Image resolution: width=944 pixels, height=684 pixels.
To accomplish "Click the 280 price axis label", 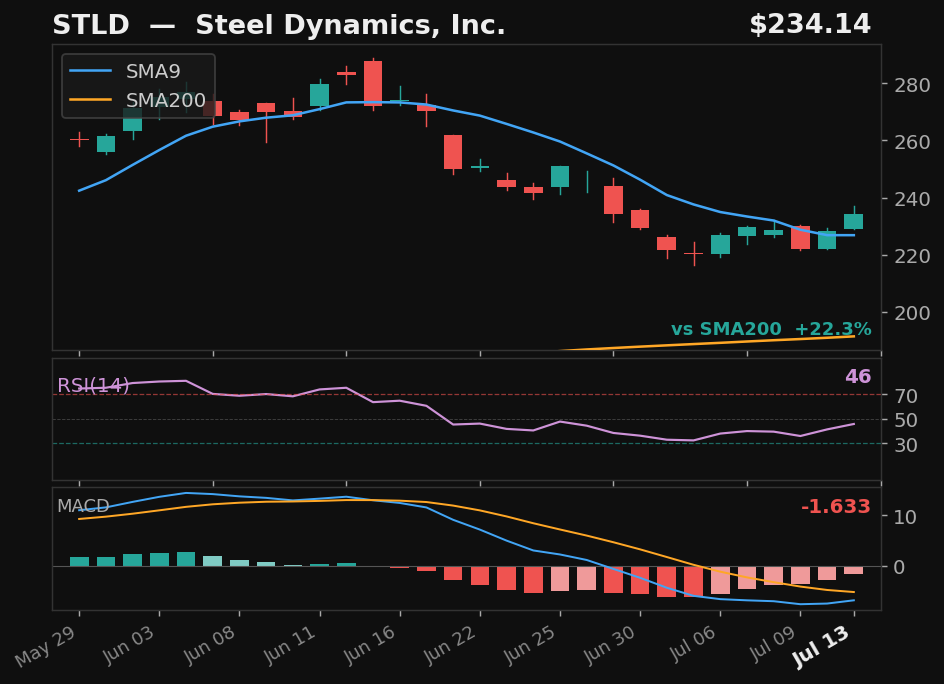I will point(912,85).
